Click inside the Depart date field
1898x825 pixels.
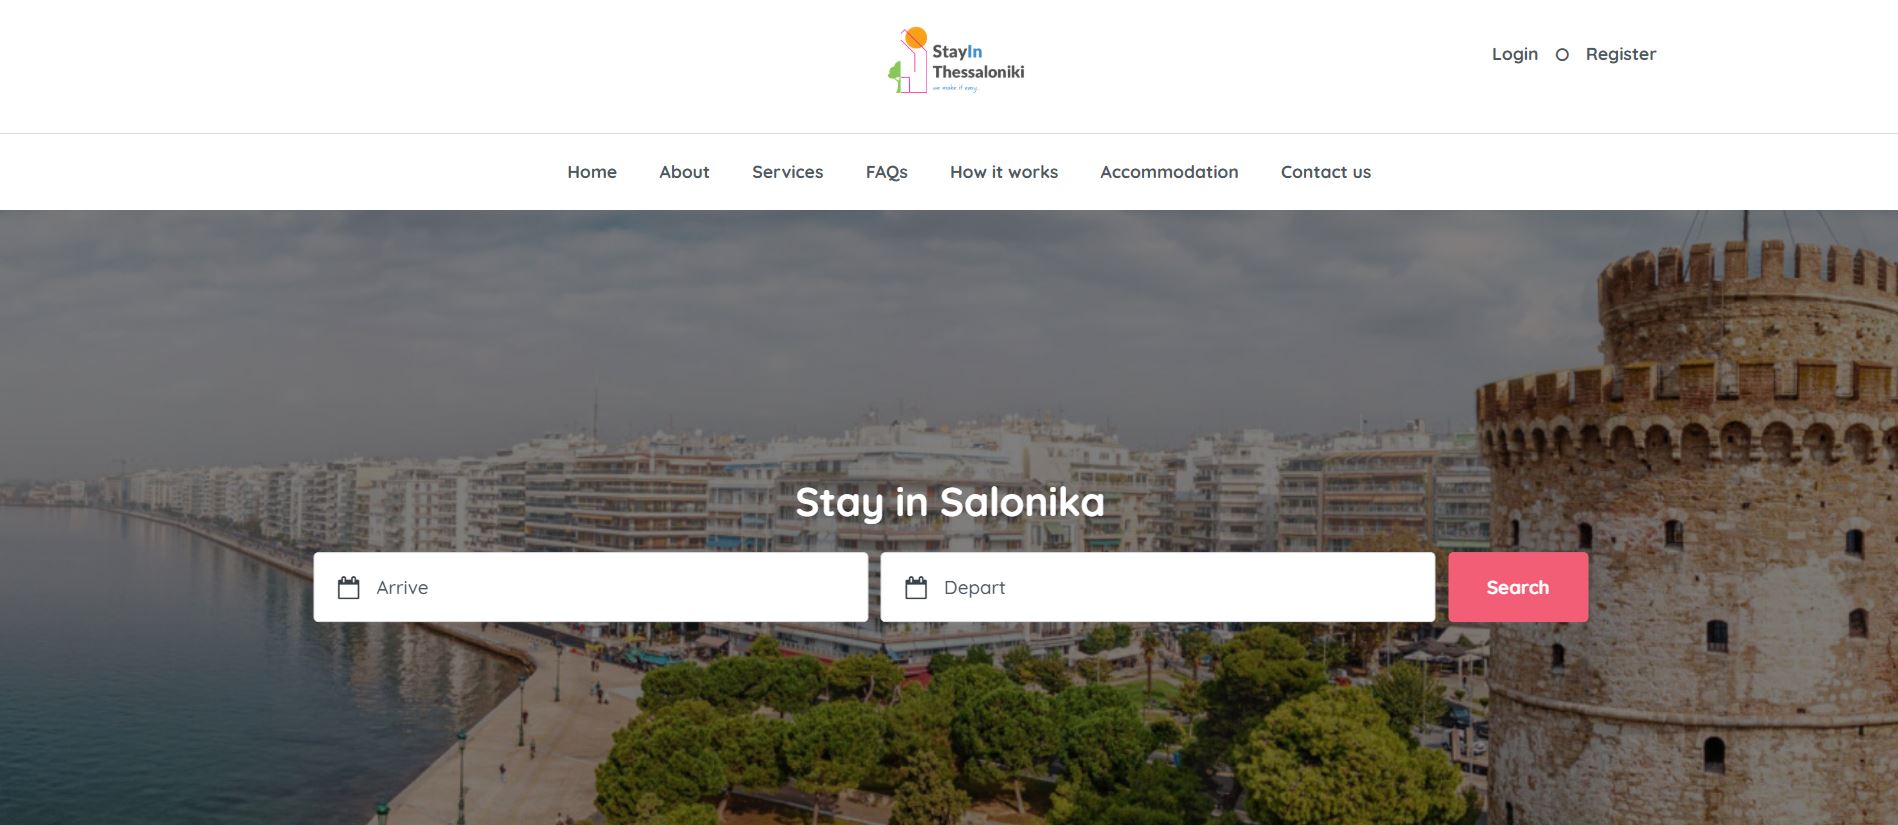coord(1158,587)
